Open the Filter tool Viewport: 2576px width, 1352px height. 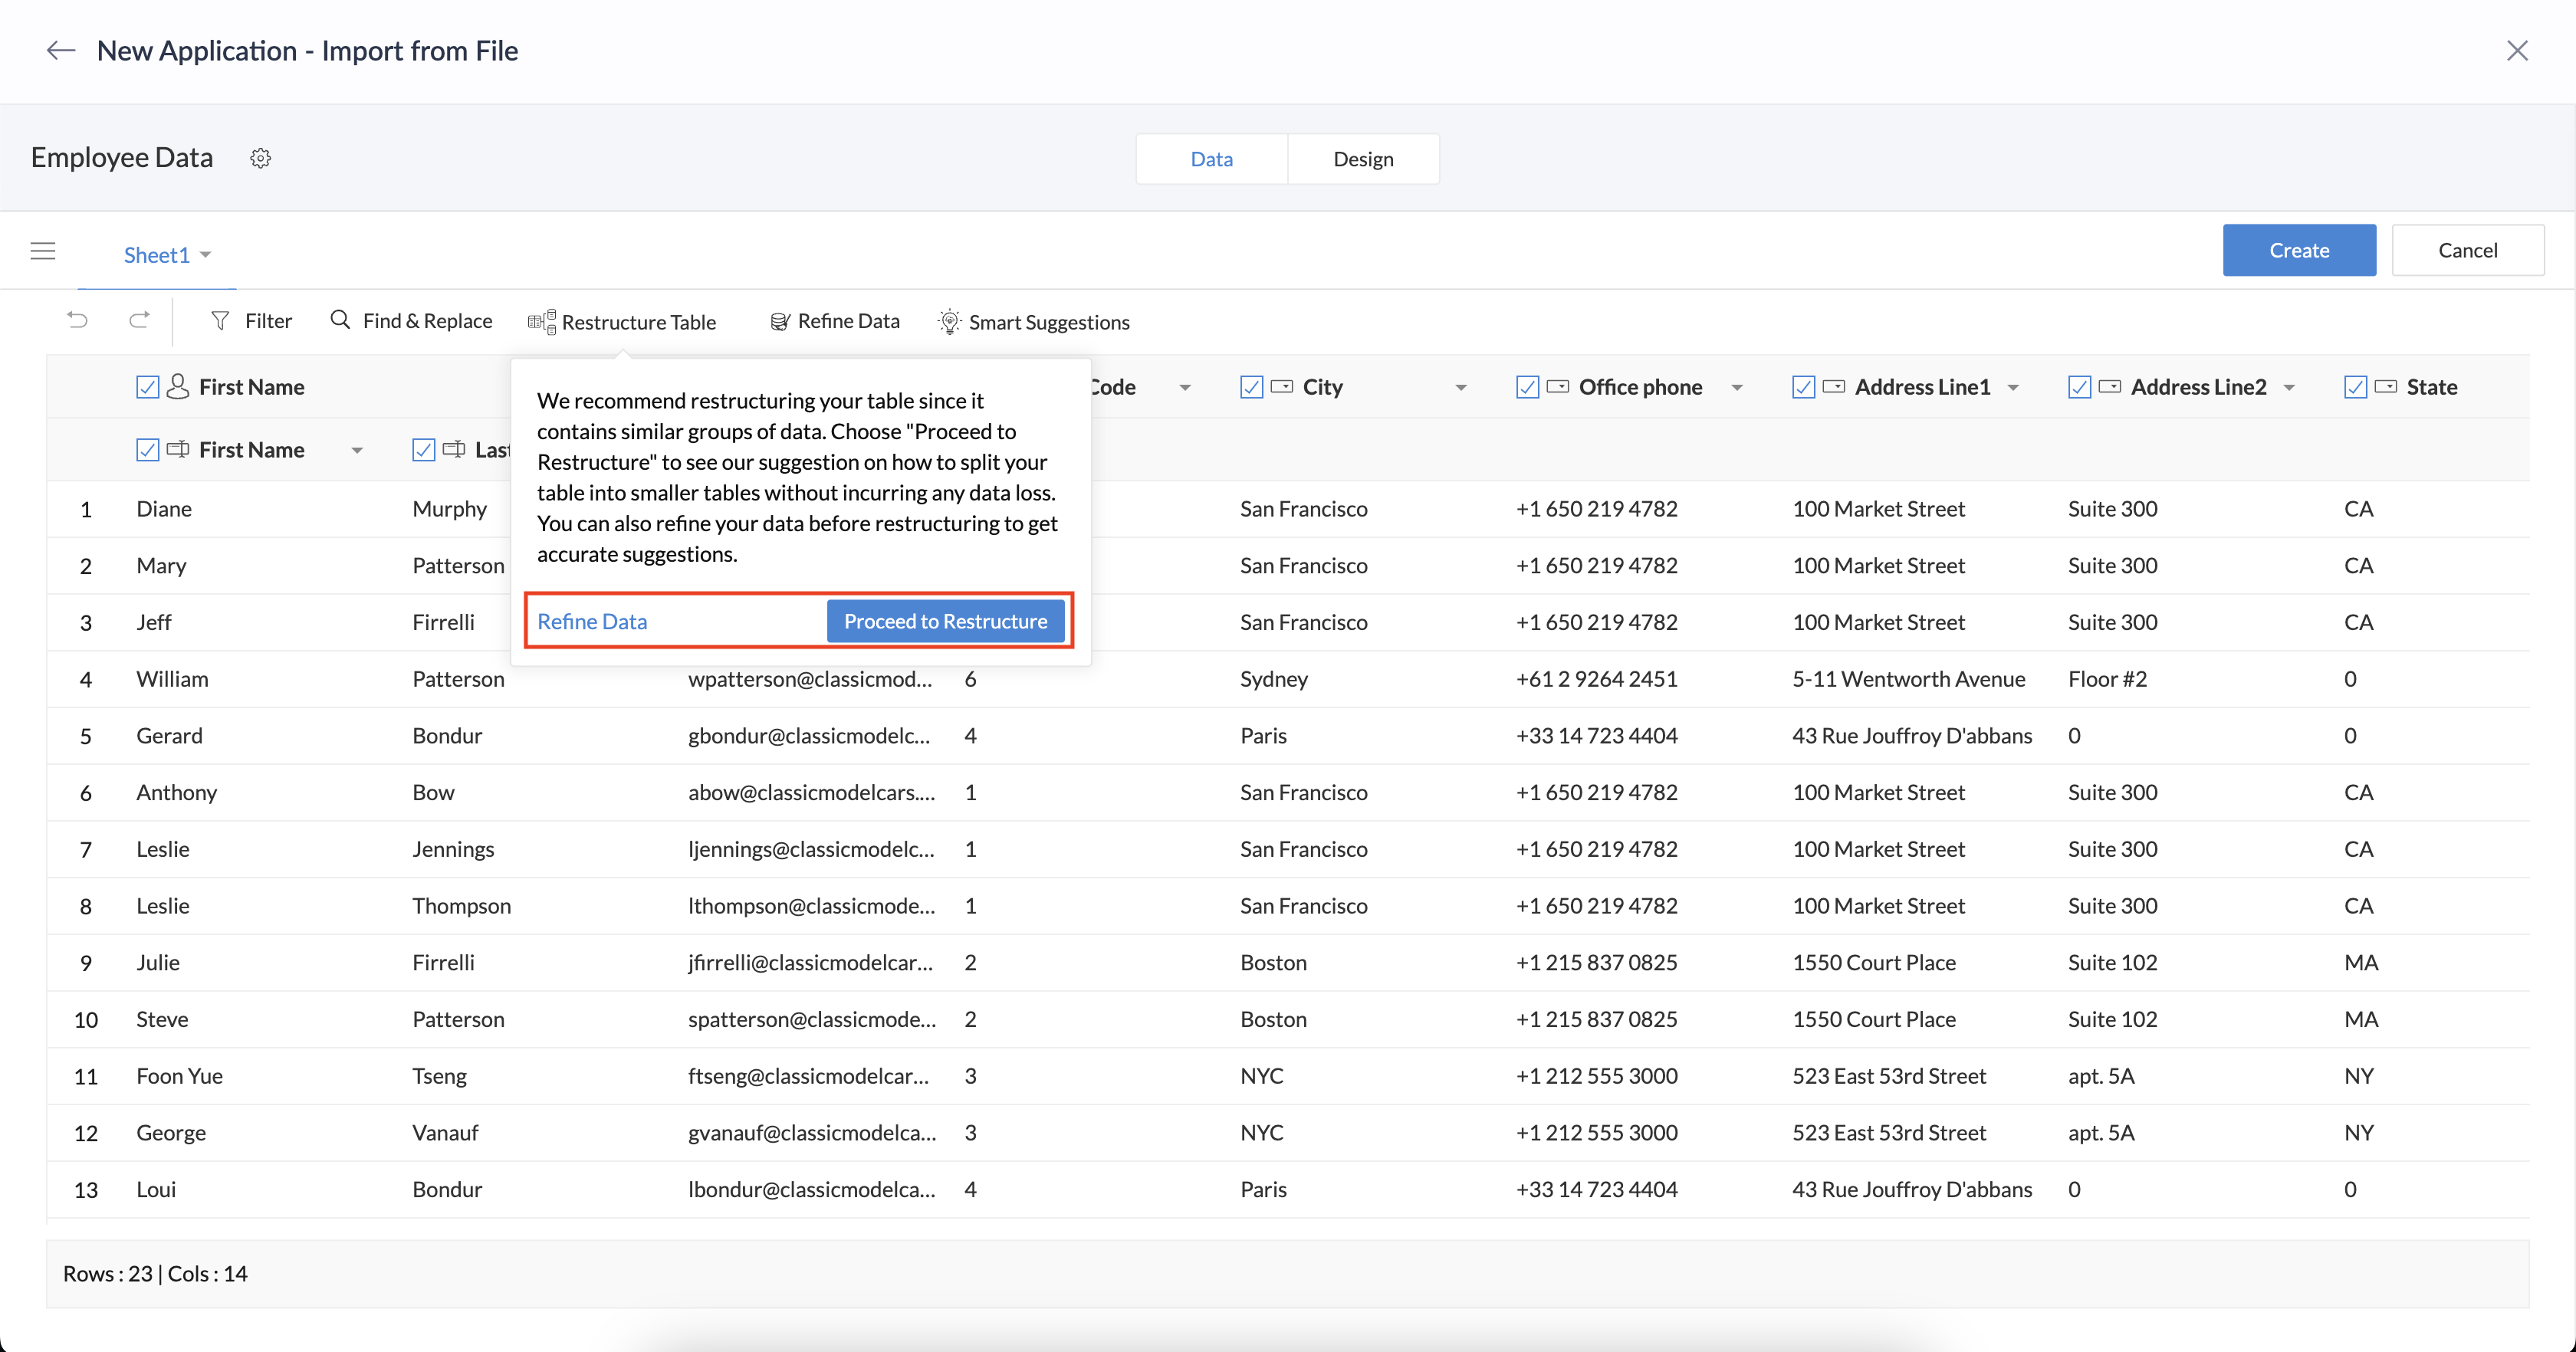click(x=251, y=321)
